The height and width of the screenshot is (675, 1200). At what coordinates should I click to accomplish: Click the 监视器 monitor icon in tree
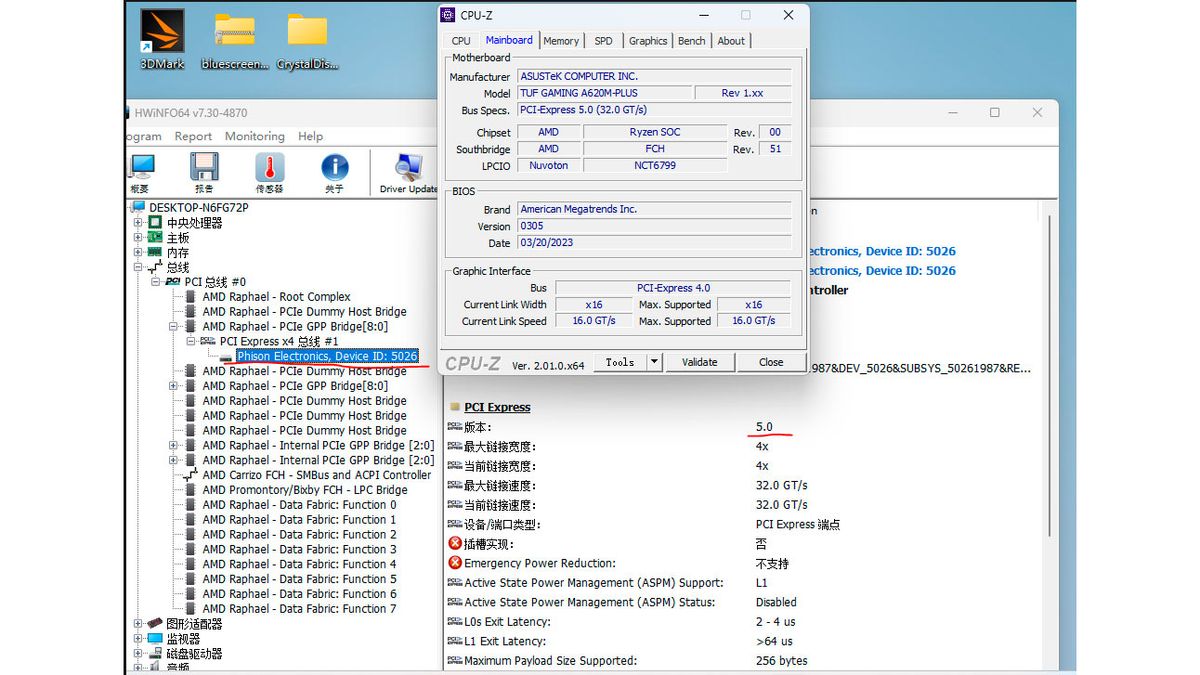(x=155, y=639)
